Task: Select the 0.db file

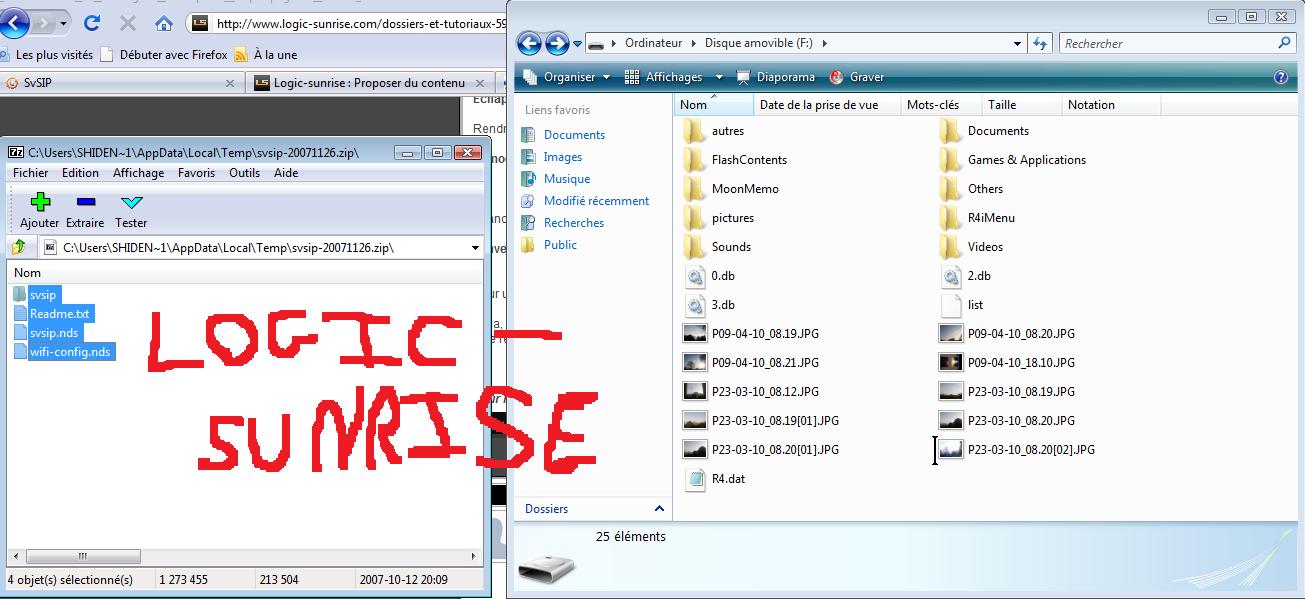Action: point(711,276)
